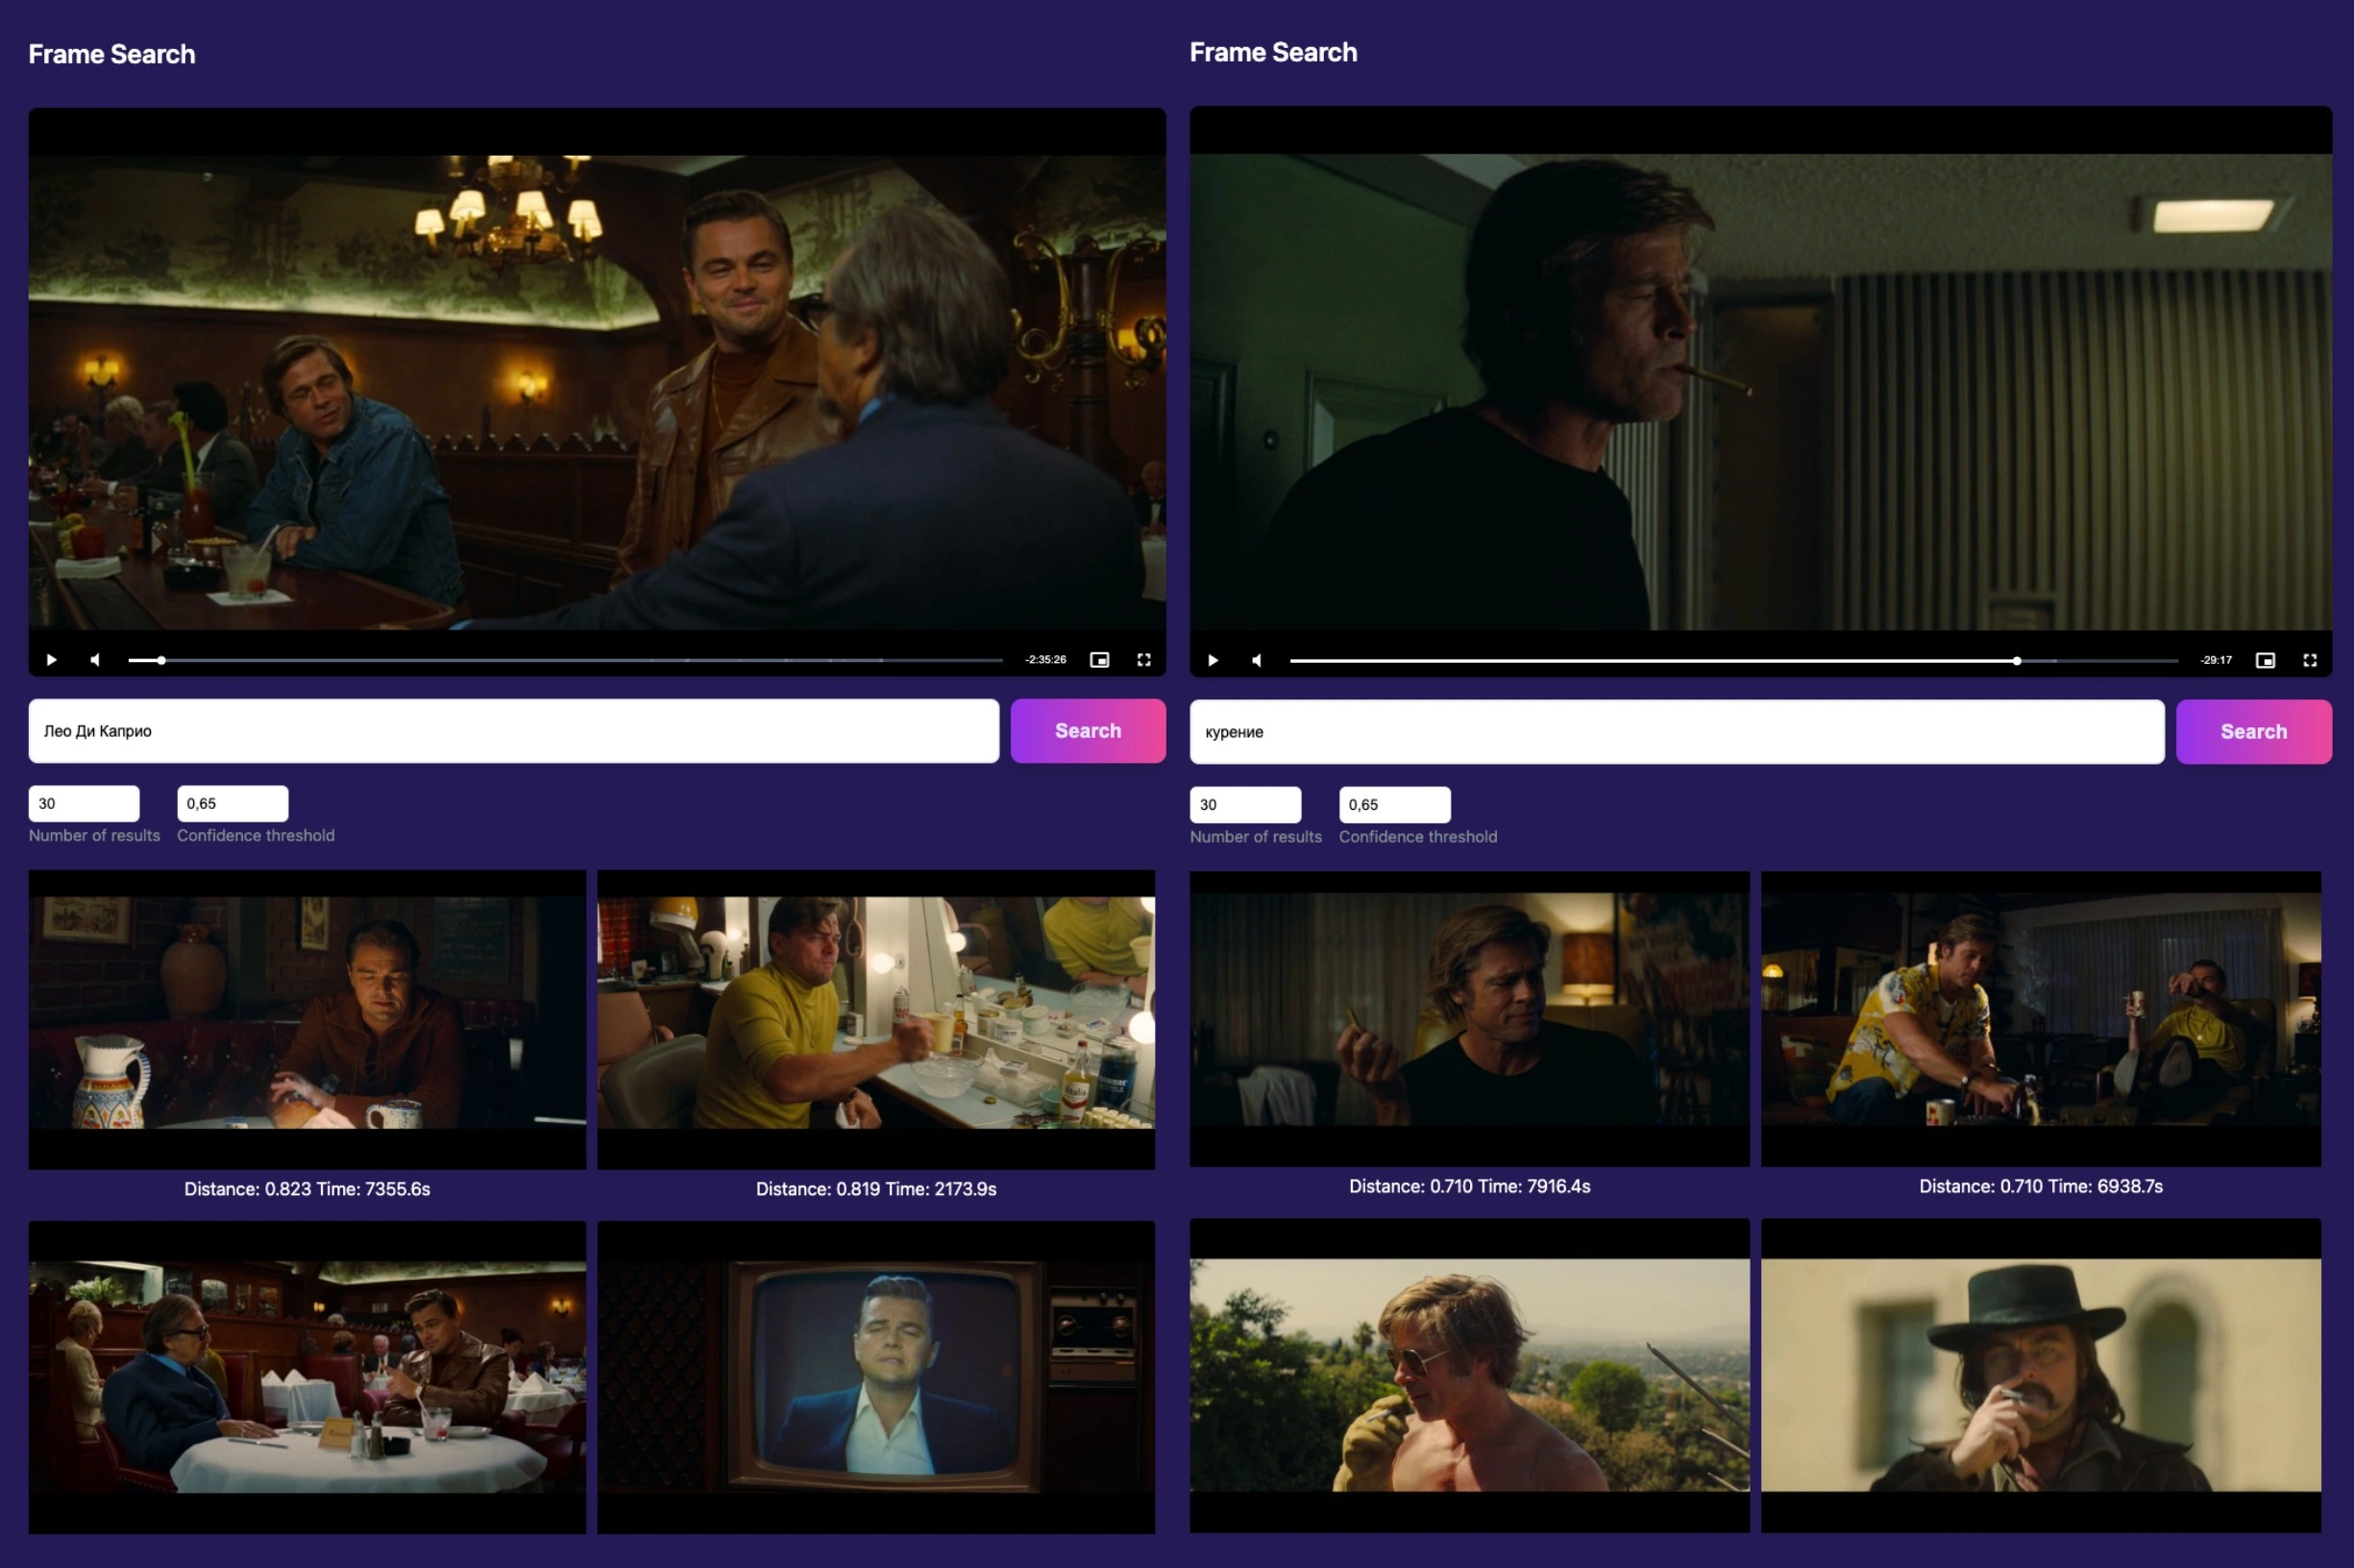Click the right video remaining time -29:17
Screen dimensions: 2354x1568
coord(2216,661)
